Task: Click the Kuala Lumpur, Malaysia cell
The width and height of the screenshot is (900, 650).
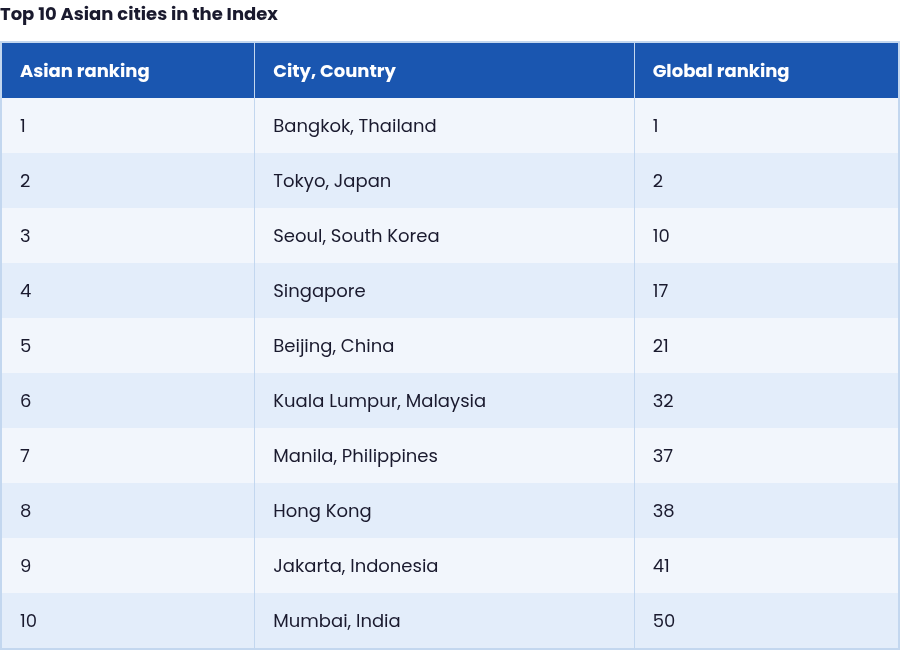Action: pos(444,401)
